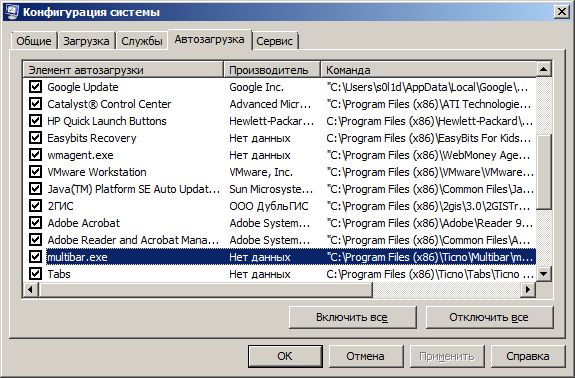This screenshot has height=378, width=575.
Task: Click the Применить button
Action: coord(447,356)
